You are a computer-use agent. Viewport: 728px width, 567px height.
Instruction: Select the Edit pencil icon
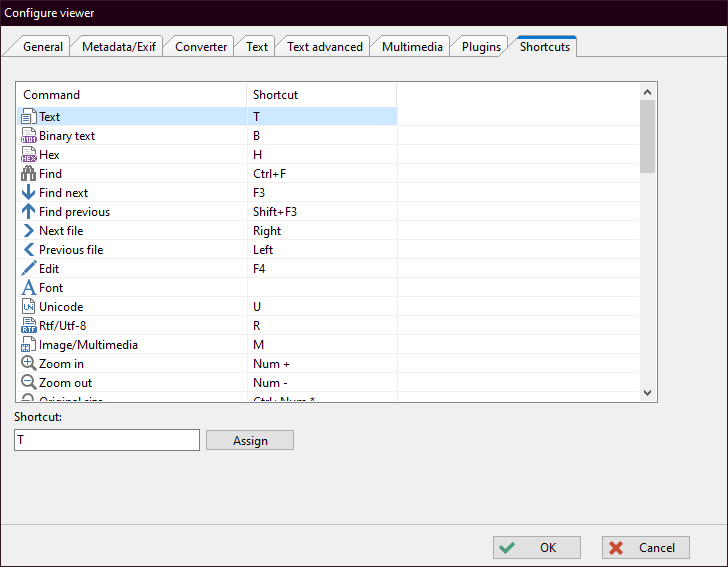pos(28,269)
